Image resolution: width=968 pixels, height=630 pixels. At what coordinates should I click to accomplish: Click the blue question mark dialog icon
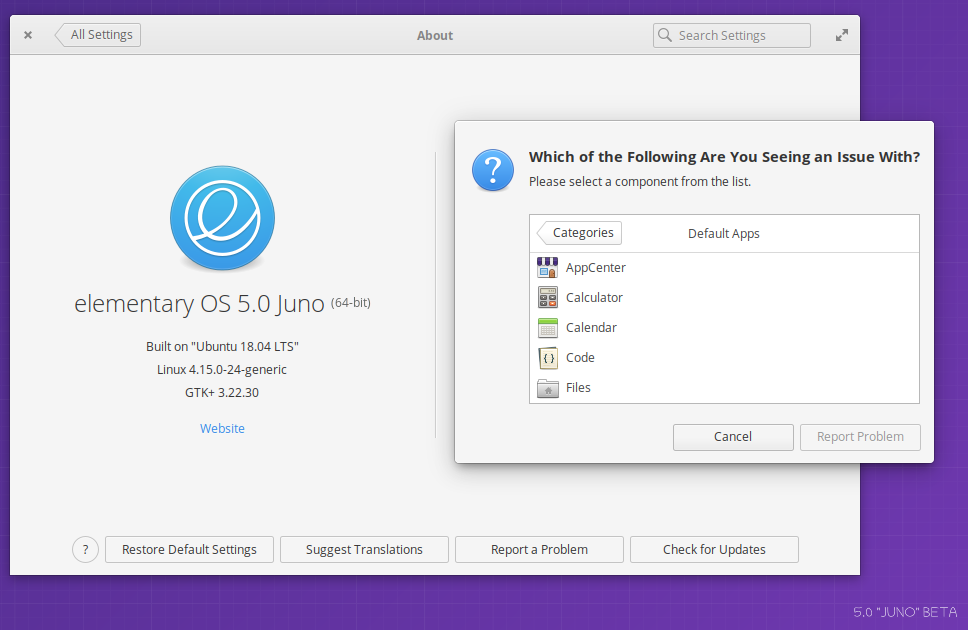493,170
